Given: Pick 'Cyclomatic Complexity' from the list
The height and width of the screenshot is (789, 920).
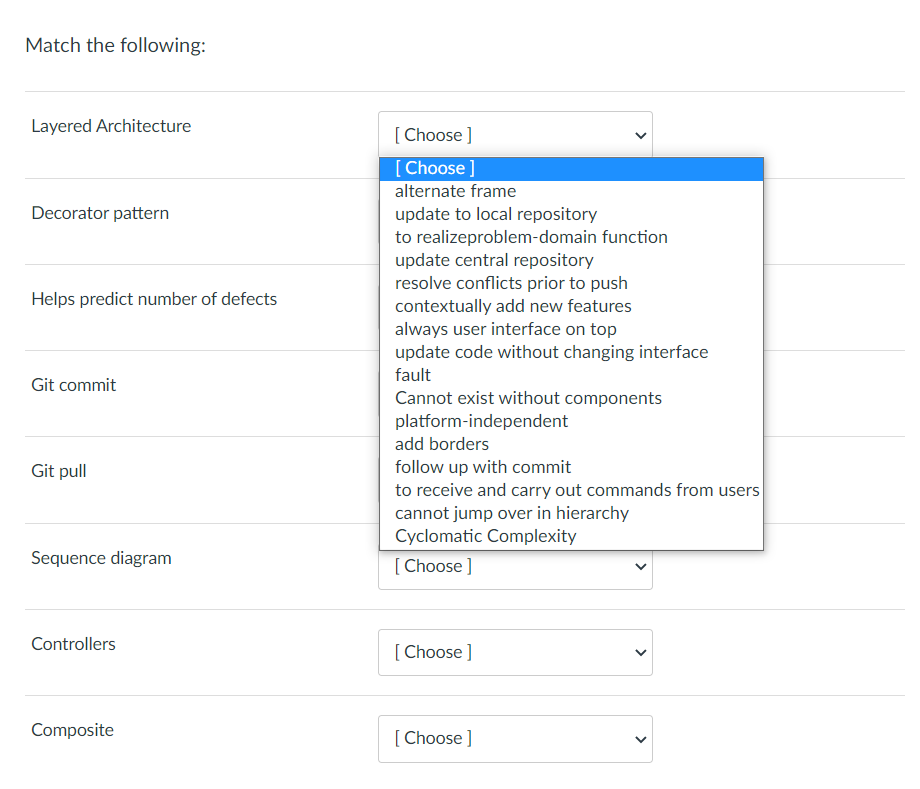Looking at the screenshot, I should 571,536.
